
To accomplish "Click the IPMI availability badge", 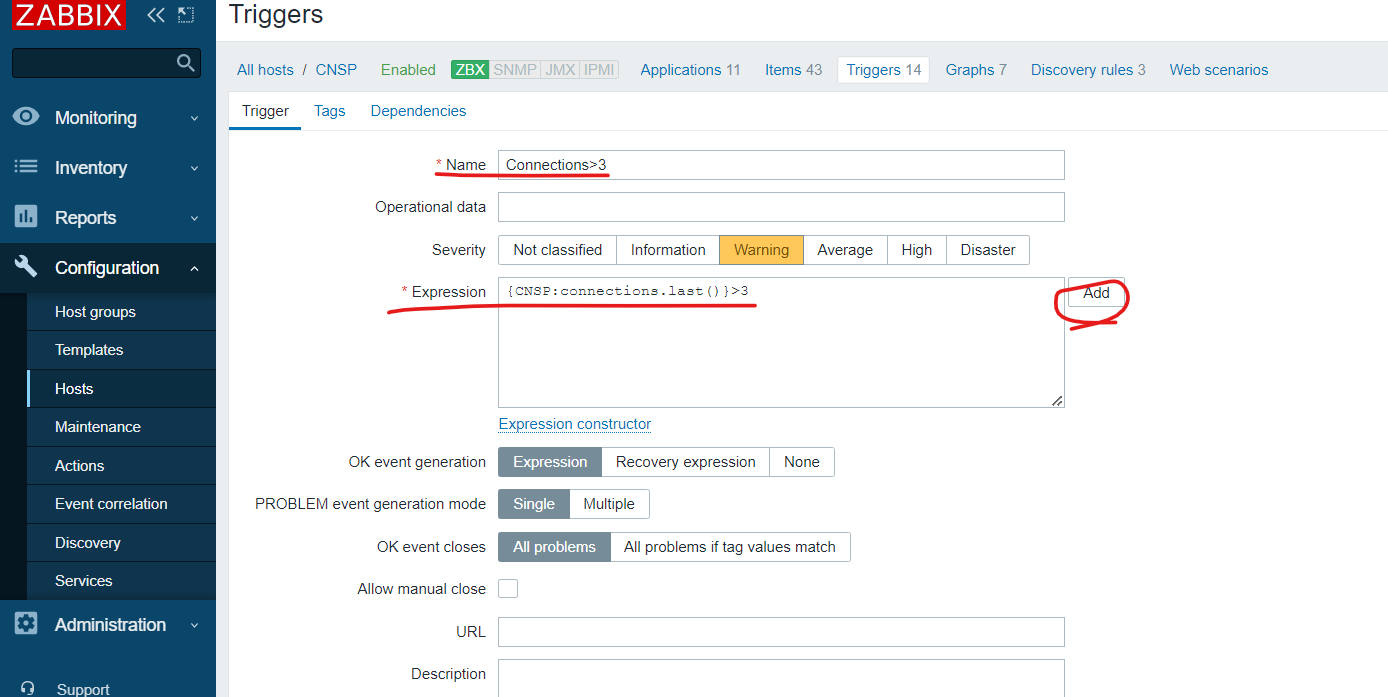I will pyautogui.click(x=599, y=70).
